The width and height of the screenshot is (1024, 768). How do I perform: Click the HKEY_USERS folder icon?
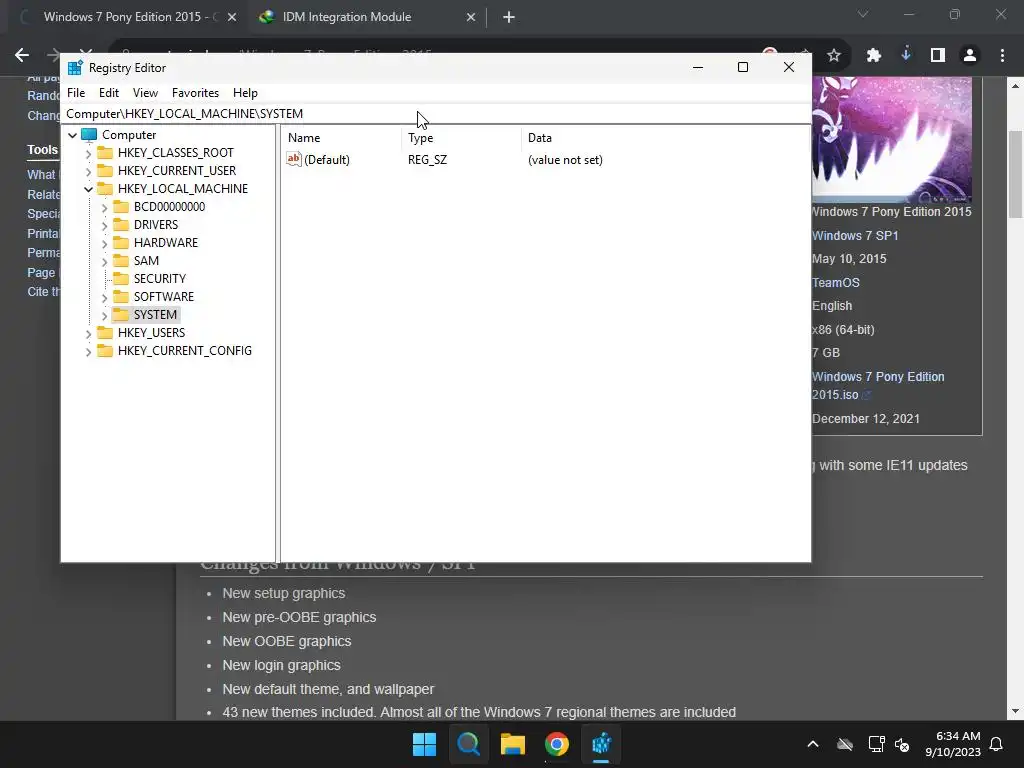pyautogui.click(x=105, y=333)
